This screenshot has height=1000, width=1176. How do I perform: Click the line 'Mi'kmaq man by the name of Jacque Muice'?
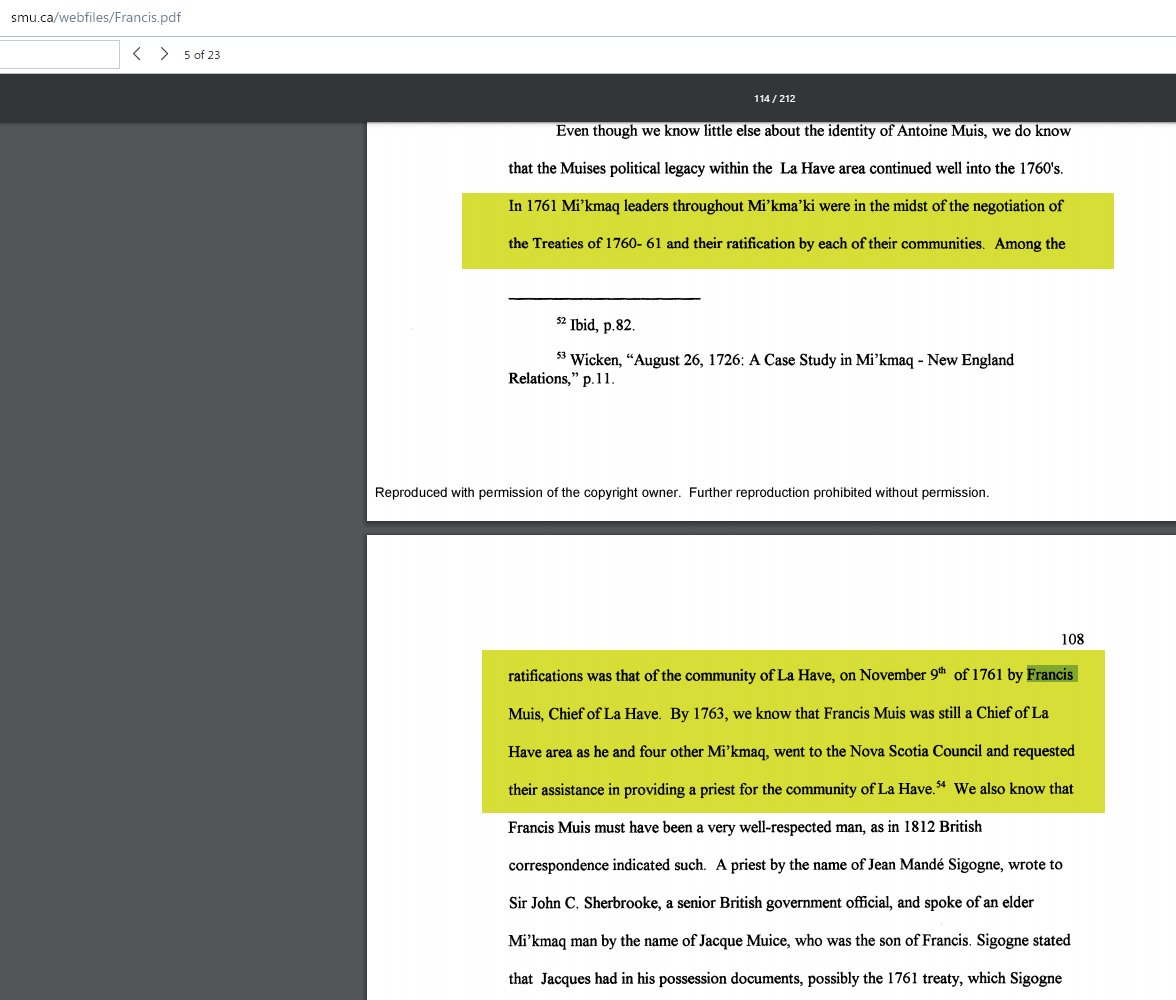(789, 941)
